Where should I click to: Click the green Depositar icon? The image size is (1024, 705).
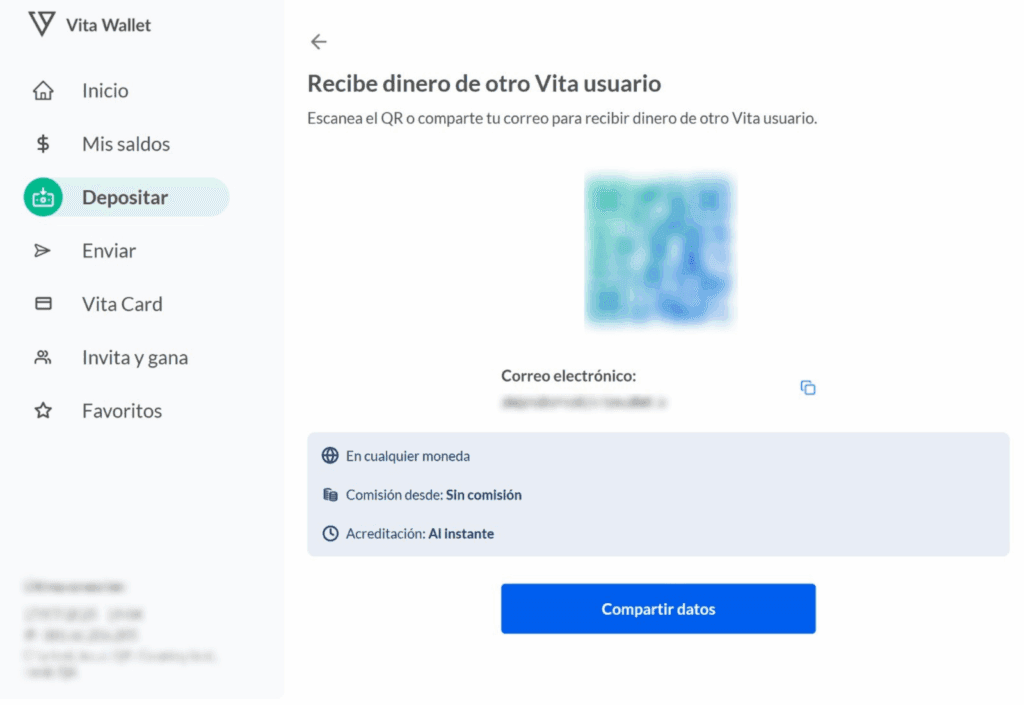[43, 197]
